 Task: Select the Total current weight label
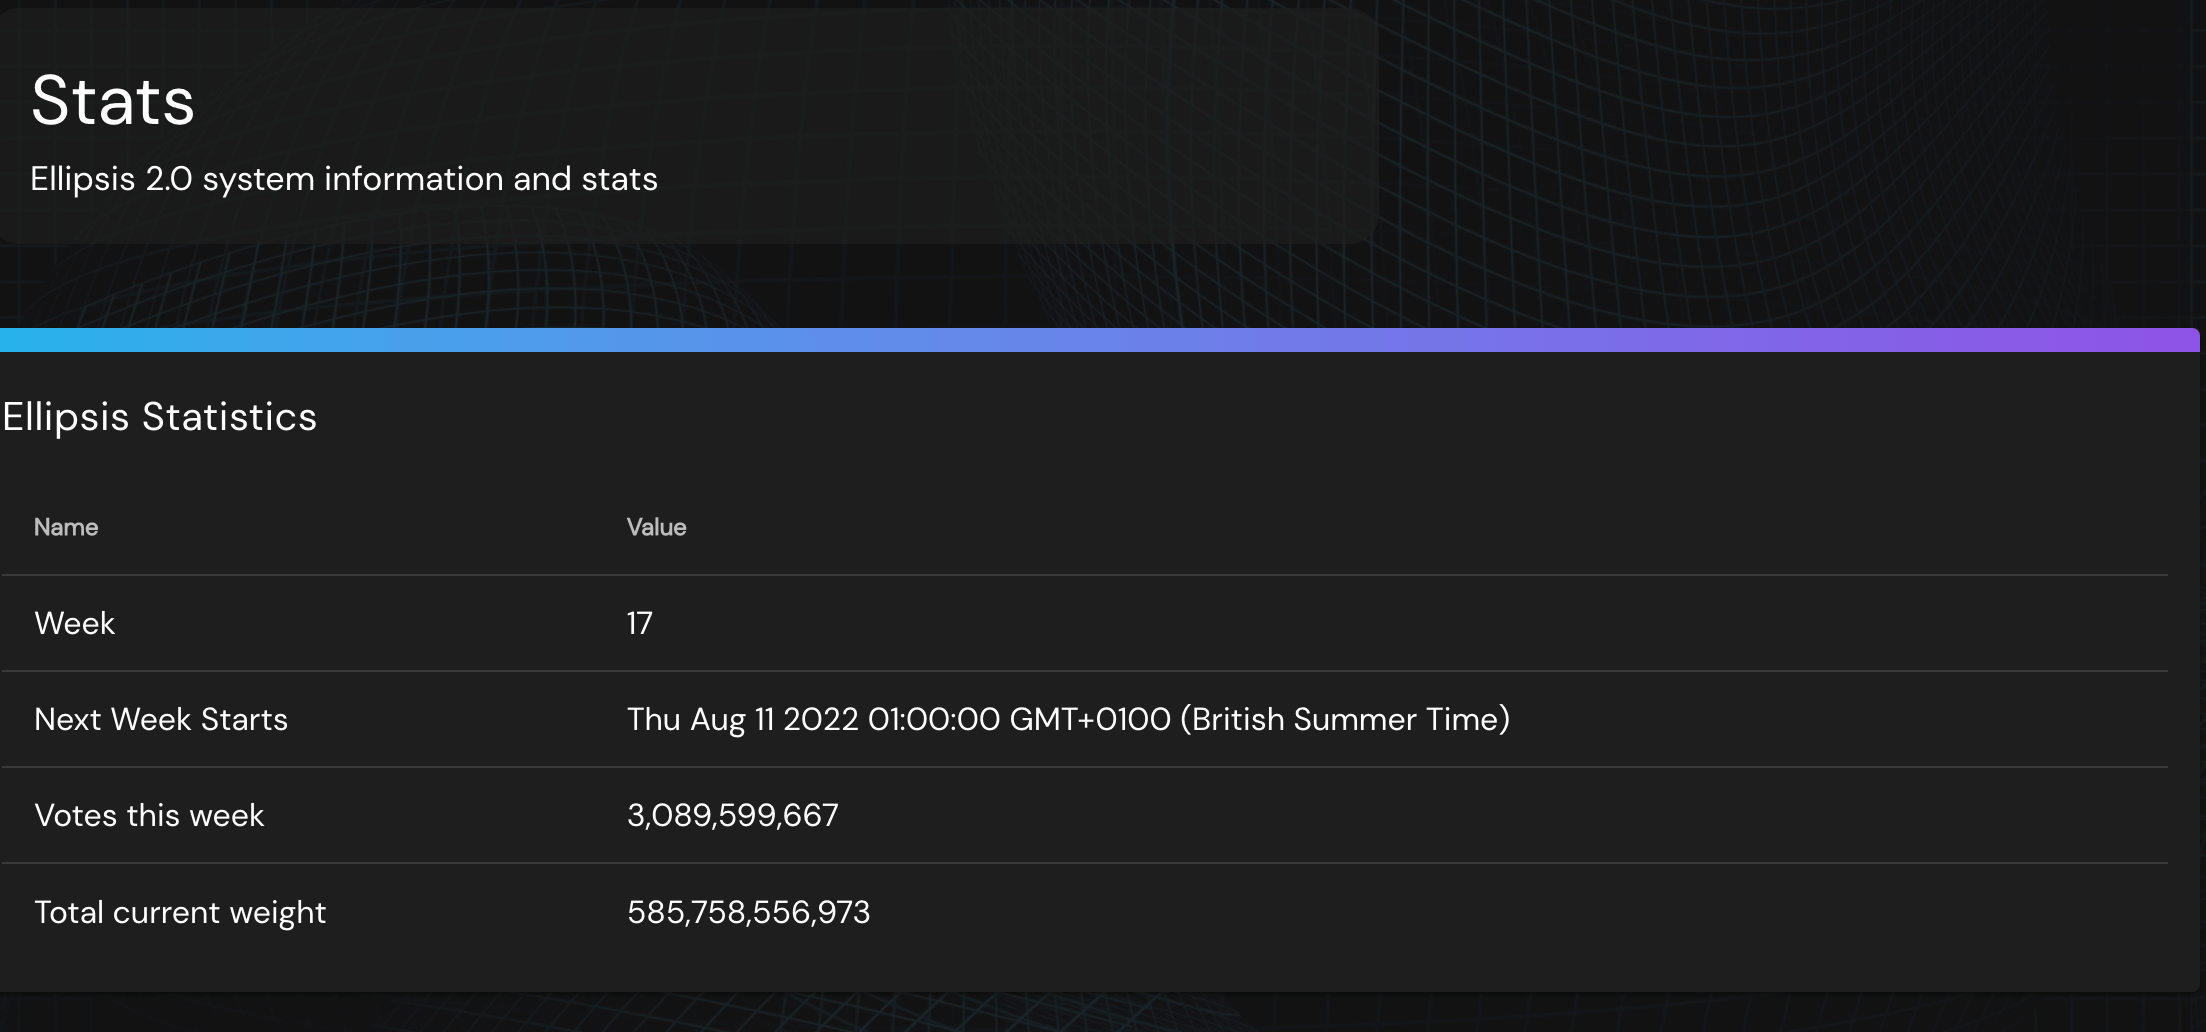[180, 912]
